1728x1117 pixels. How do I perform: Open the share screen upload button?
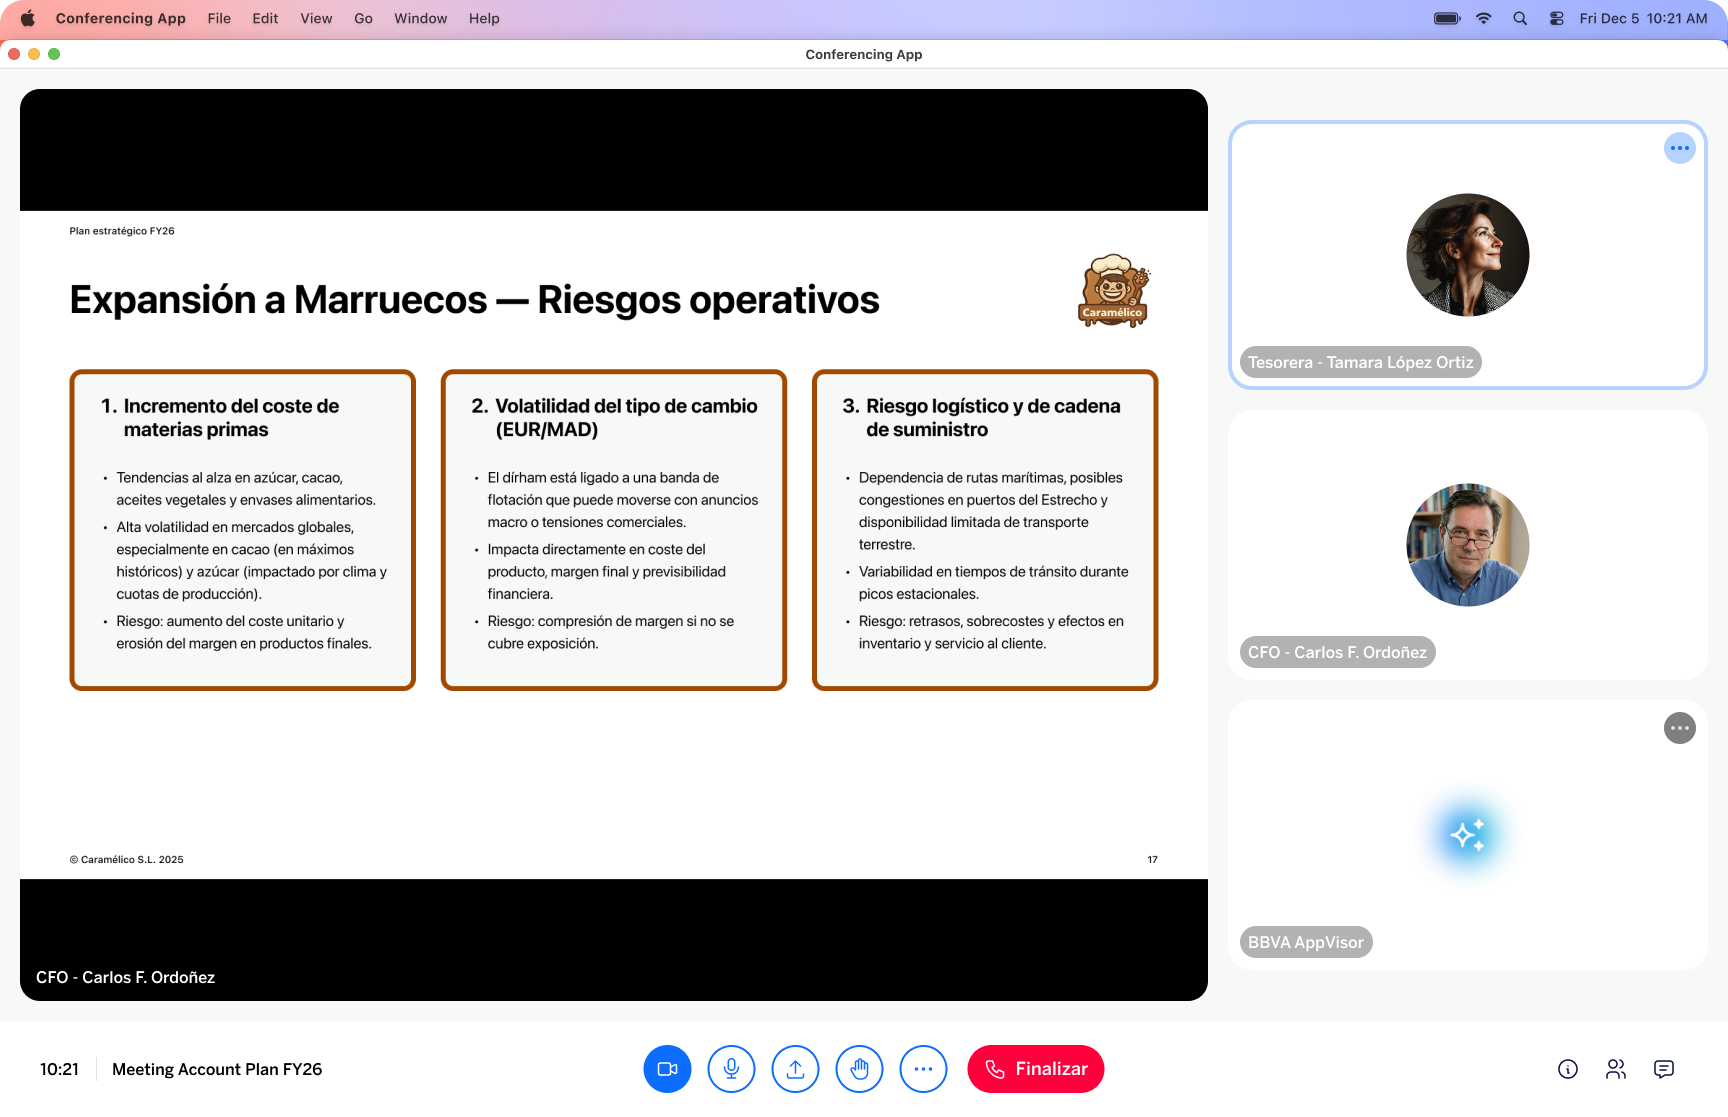(795, 1069)
